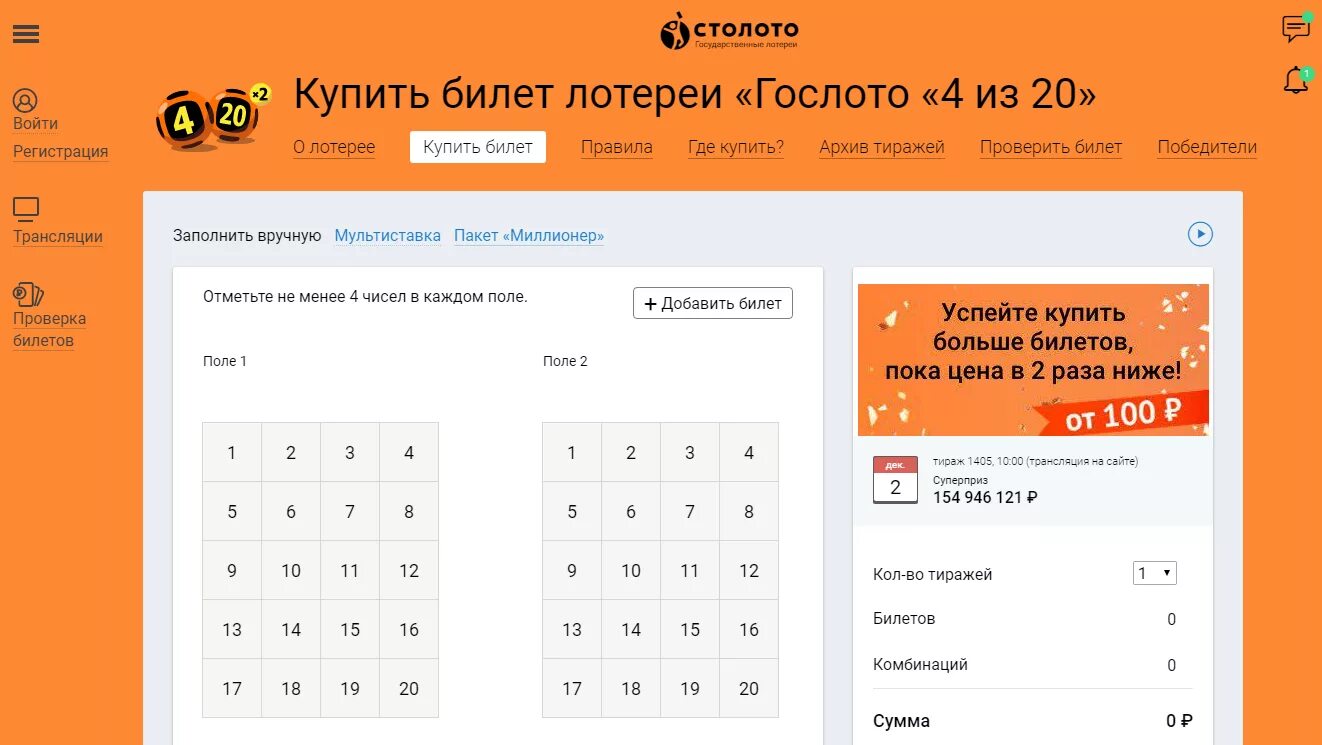Image resolution: width=1322 pixels, height=745 pixels.
Task: Mark number 6 in Поле 2
Action: (x=631, y=511)
